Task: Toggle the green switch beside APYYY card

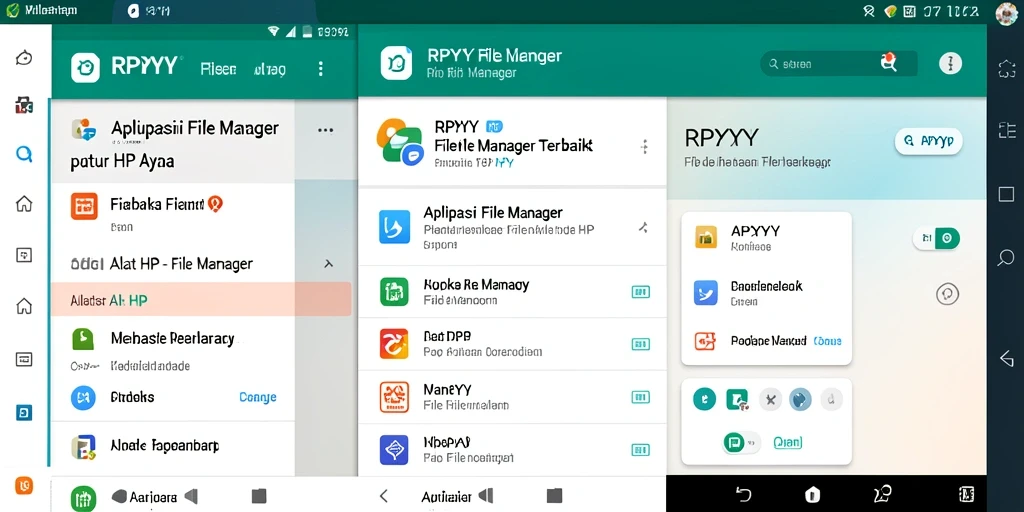Action: click(x=936, y=238)
